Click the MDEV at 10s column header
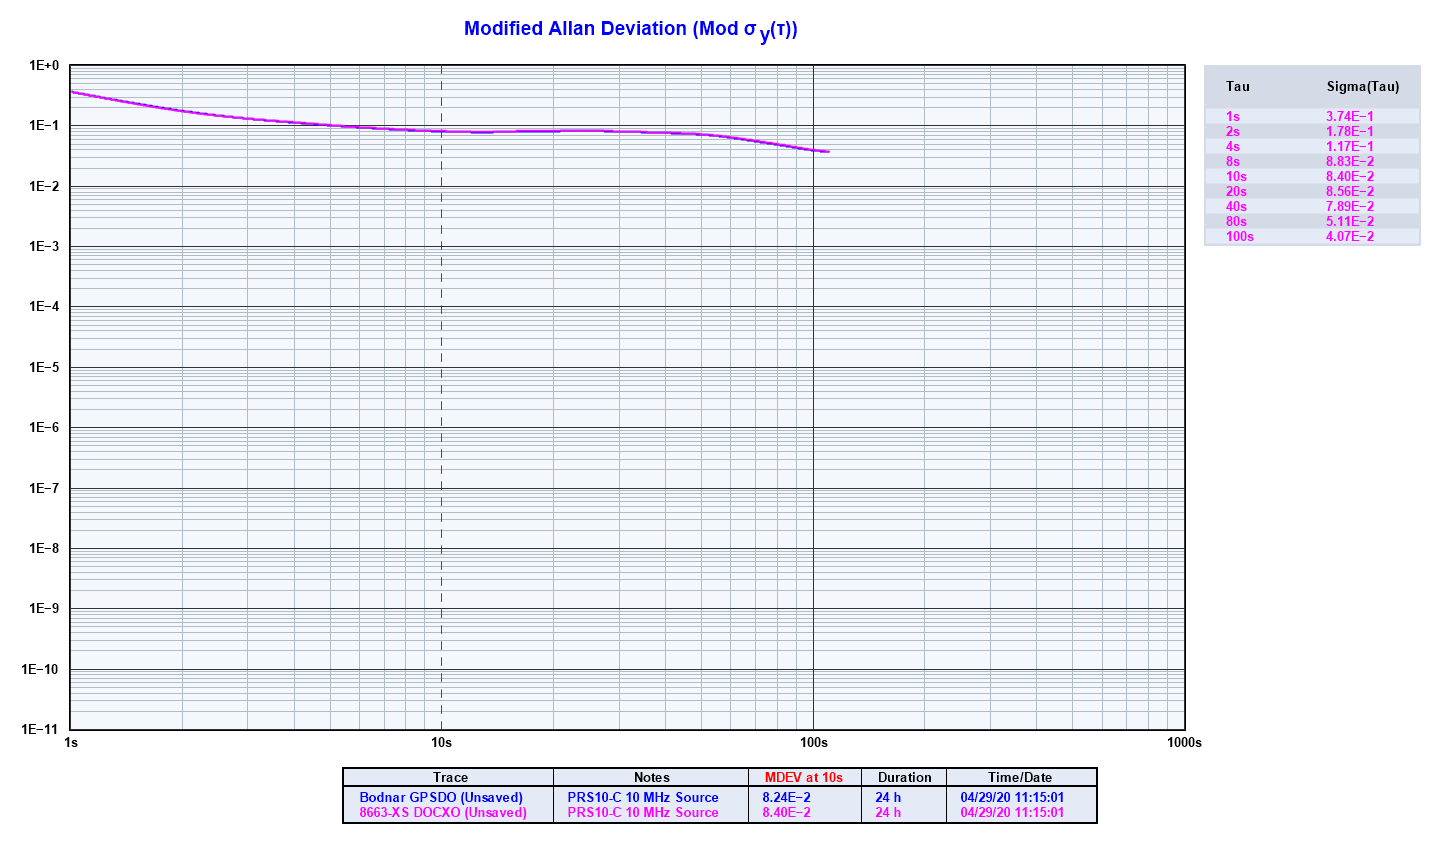The image size is (1440, 857). click(x=804, y=777)
